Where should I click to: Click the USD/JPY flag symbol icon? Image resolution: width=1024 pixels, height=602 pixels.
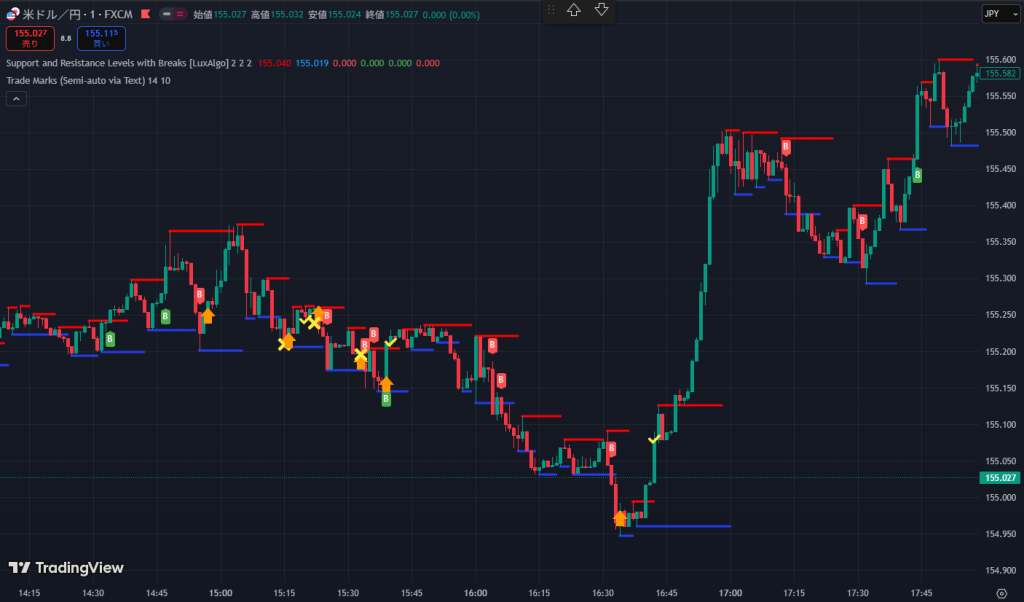12,14
